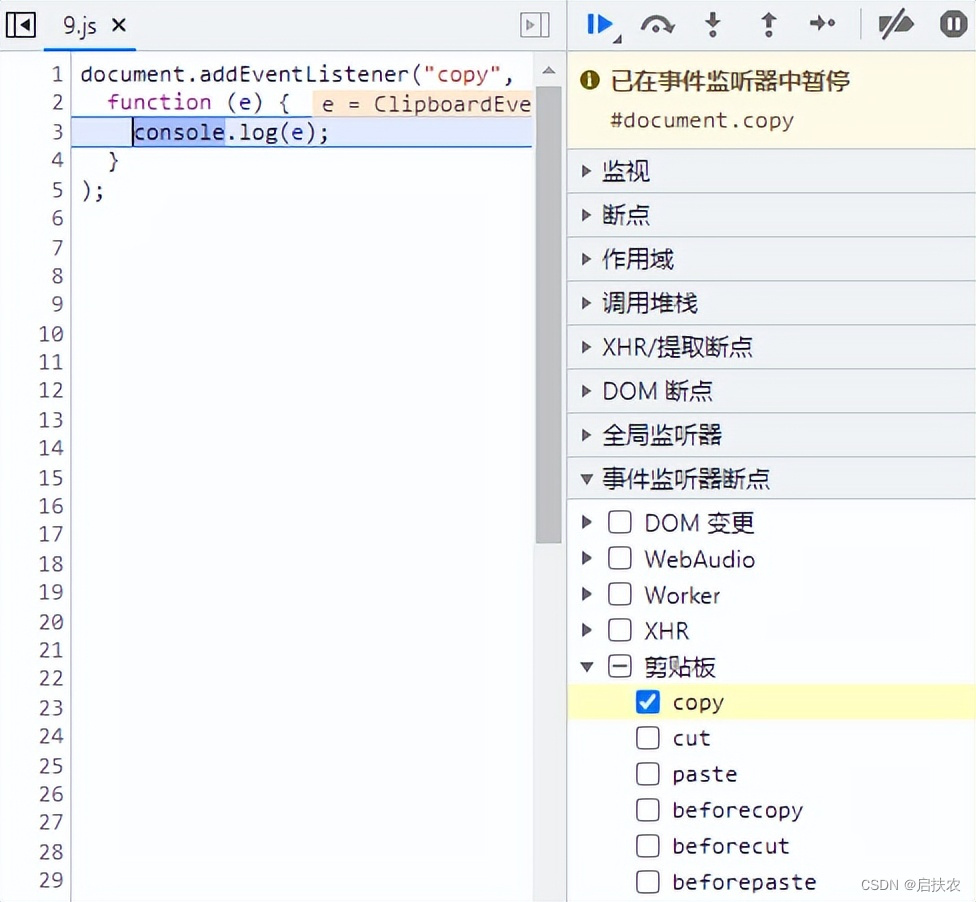Toggle pause on exceptions
976x902 pixels.
(x=953, y=25)
